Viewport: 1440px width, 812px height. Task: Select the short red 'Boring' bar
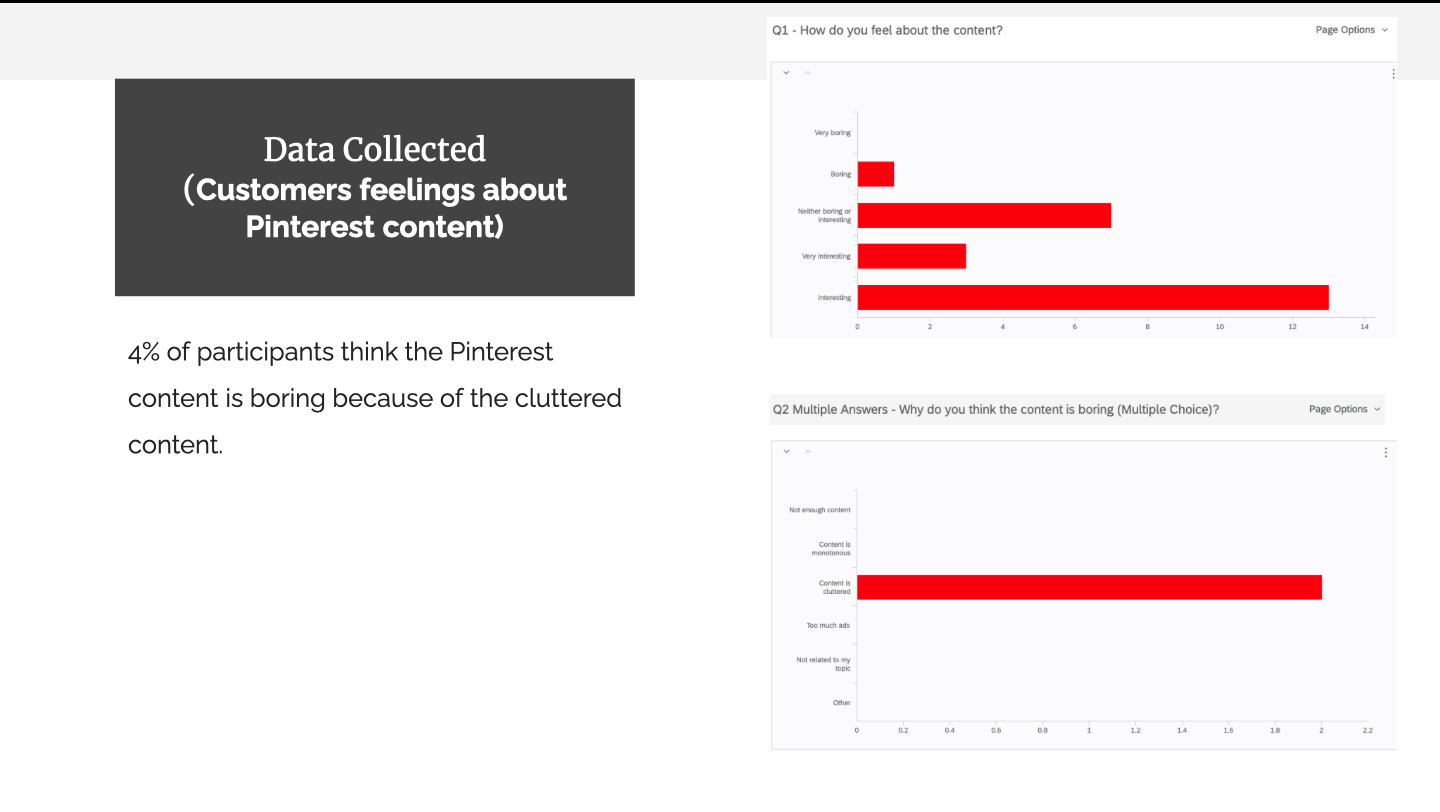coord(876,174)
